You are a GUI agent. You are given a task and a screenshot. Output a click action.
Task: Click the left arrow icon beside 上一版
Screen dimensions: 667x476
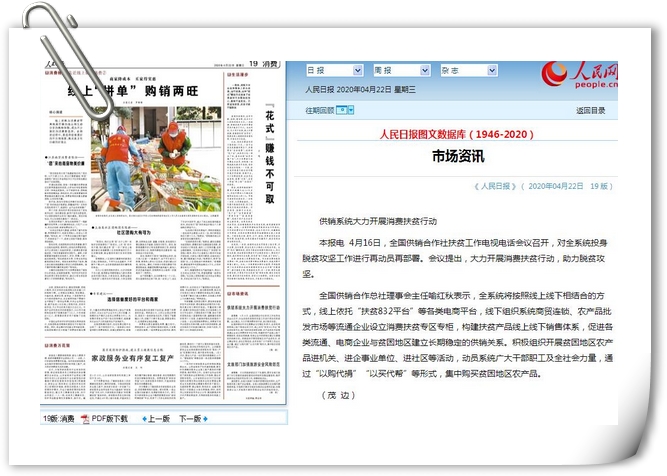point(145,419)
